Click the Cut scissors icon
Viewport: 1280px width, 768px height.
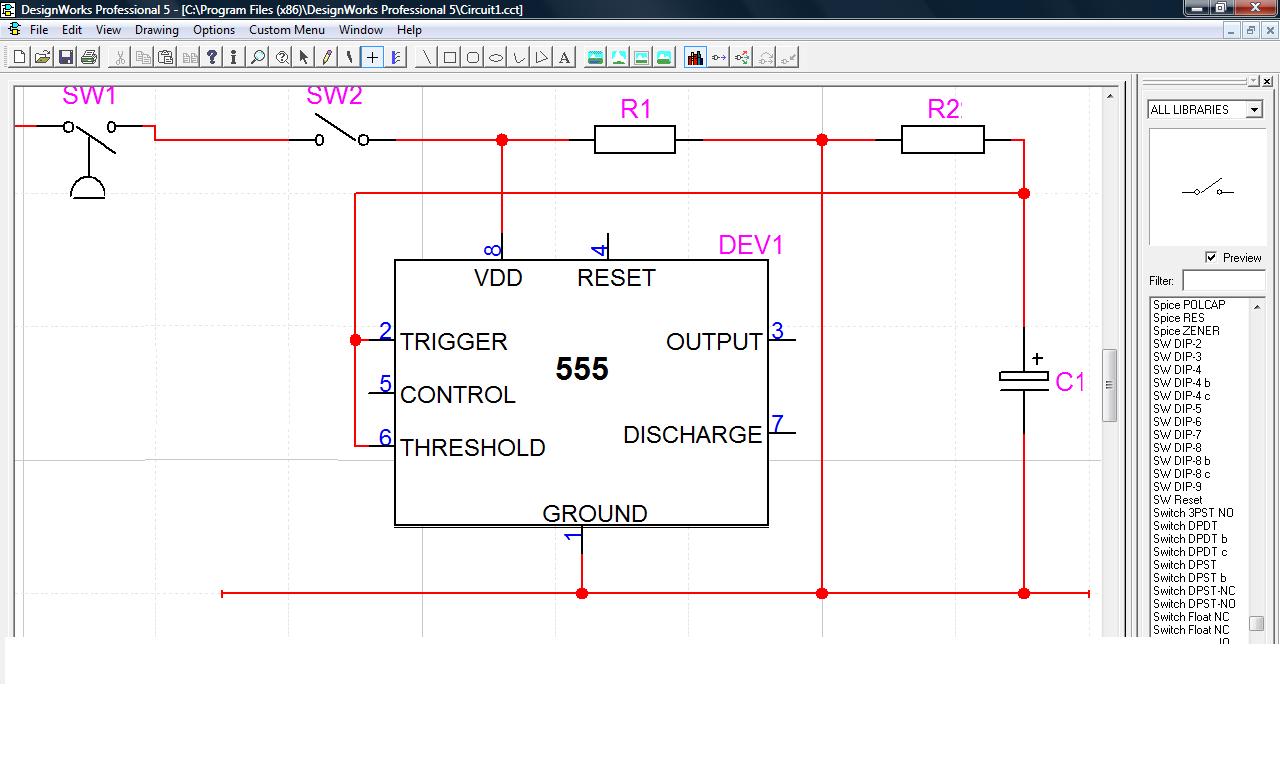pyautogui.click(x=120, y=57)
